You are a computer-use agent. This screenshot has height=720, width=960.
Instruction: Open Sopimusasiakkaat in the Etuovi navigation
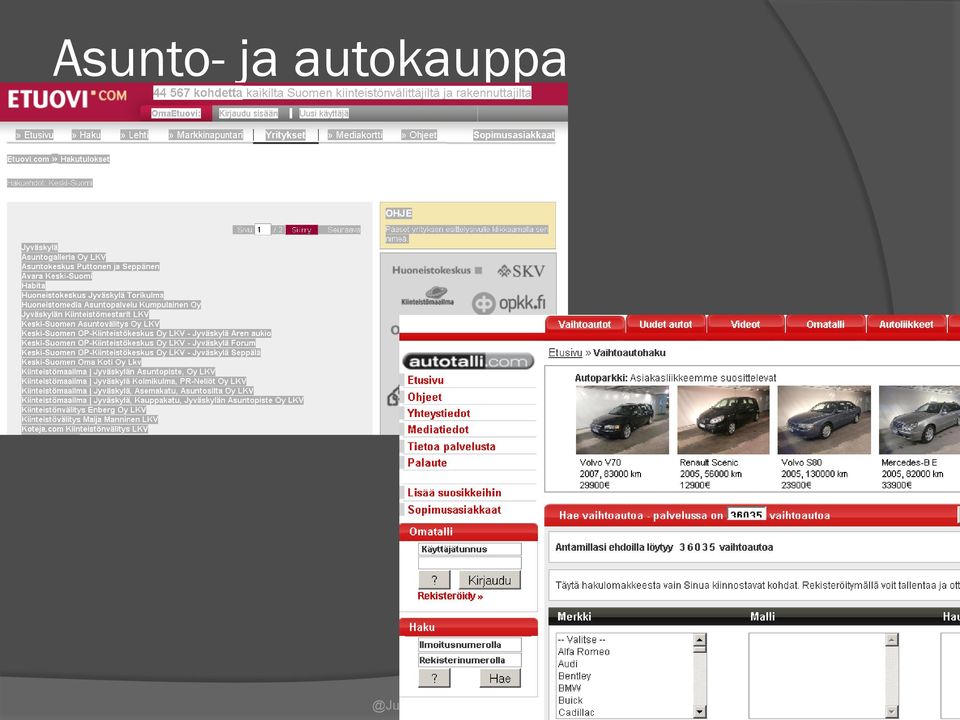(514, 135)
